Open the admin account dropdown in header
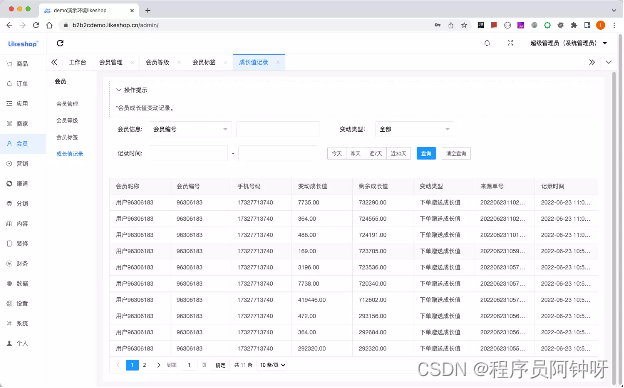 point(568,43)
